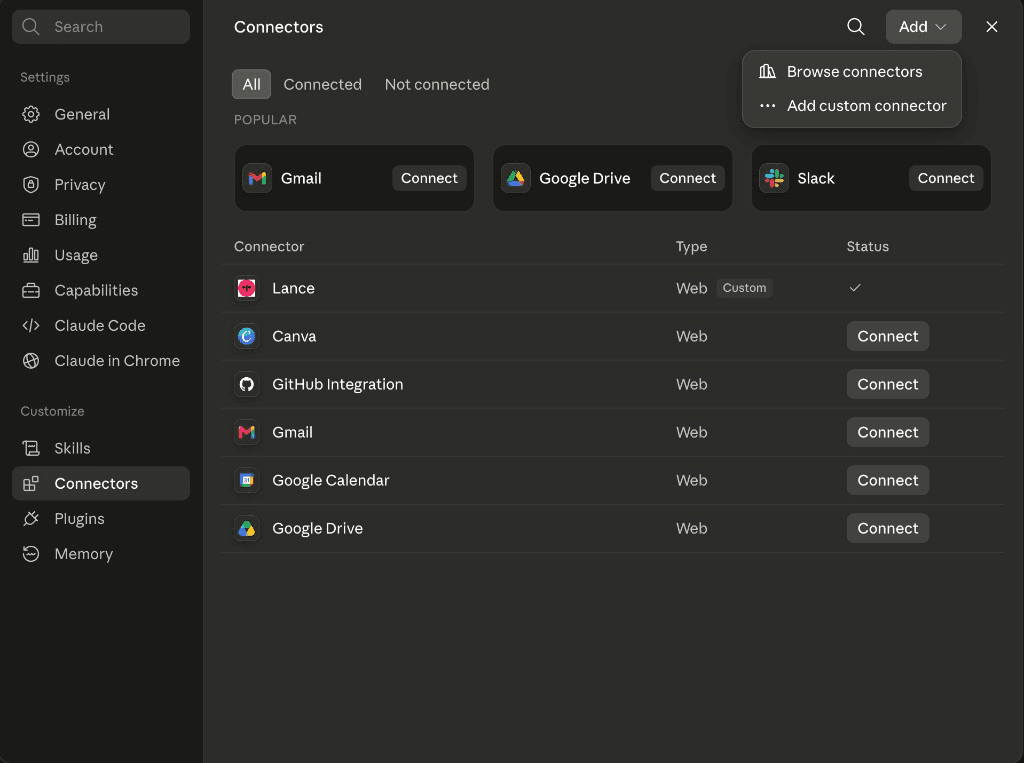Click the Claude in Chrome globe icon
This screenshot has width=1024, height=763.
pos(31,361)
